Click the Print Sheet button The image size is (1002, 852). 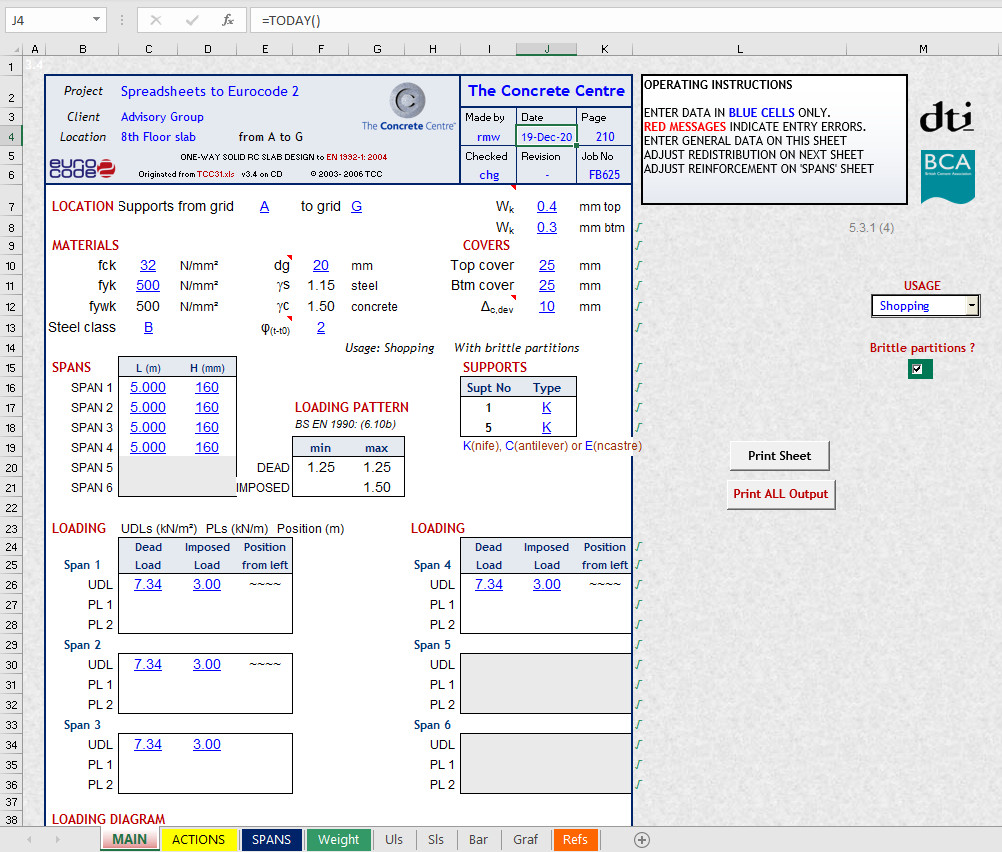click(x=779, y=455)
